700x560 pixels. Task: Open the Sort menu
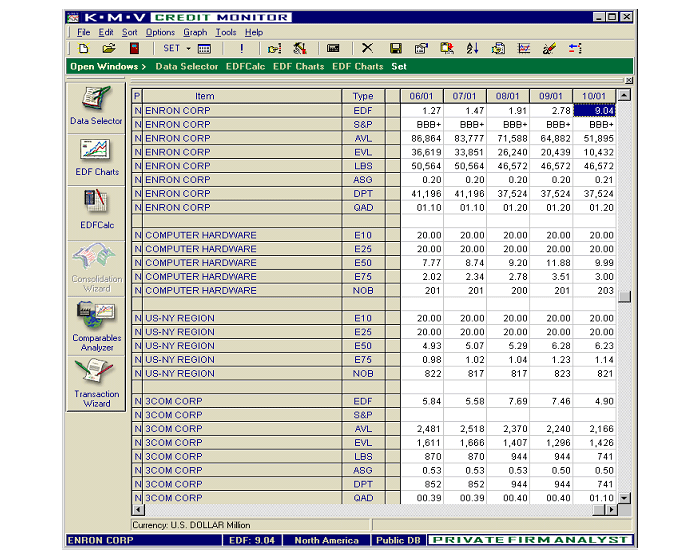(x=130, y=32)
